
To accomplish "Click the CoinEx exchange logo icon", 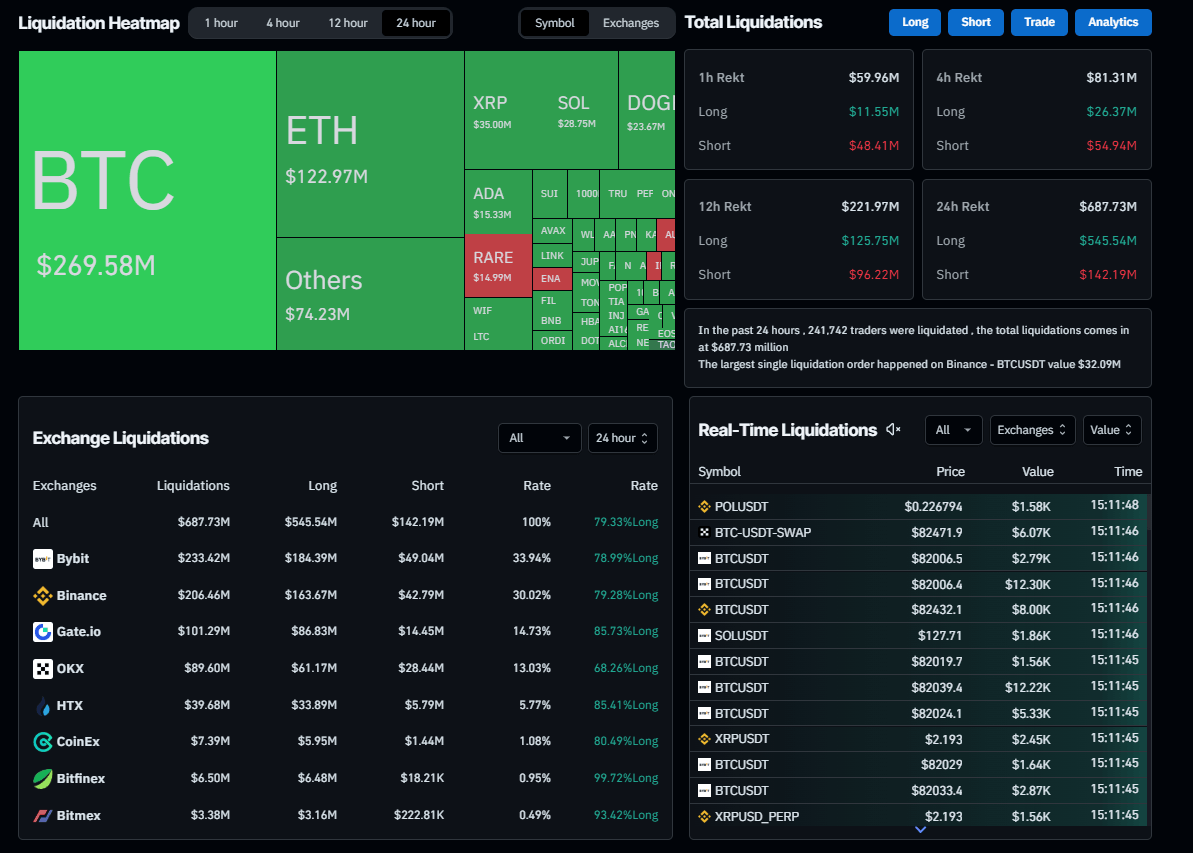I will pyautogui.click(x=43, y=742).
